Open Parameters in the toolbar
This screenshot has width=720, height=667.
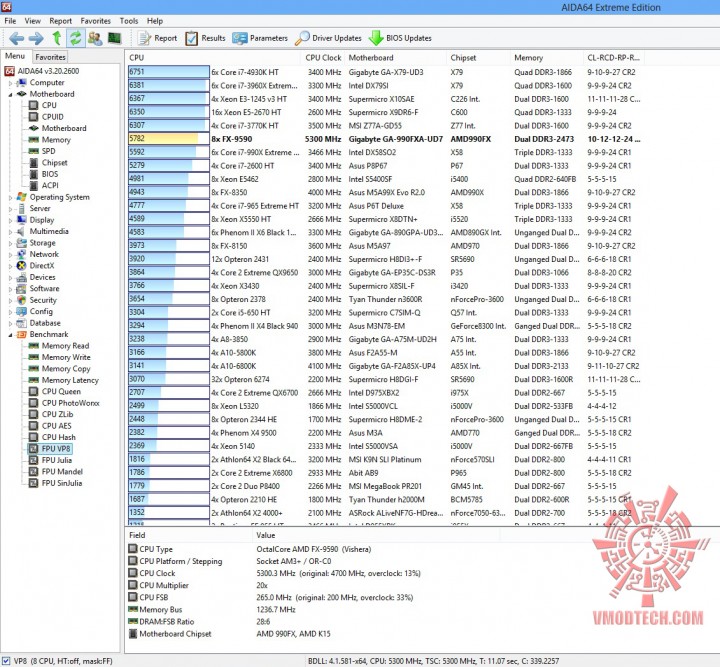coord(260,38)
